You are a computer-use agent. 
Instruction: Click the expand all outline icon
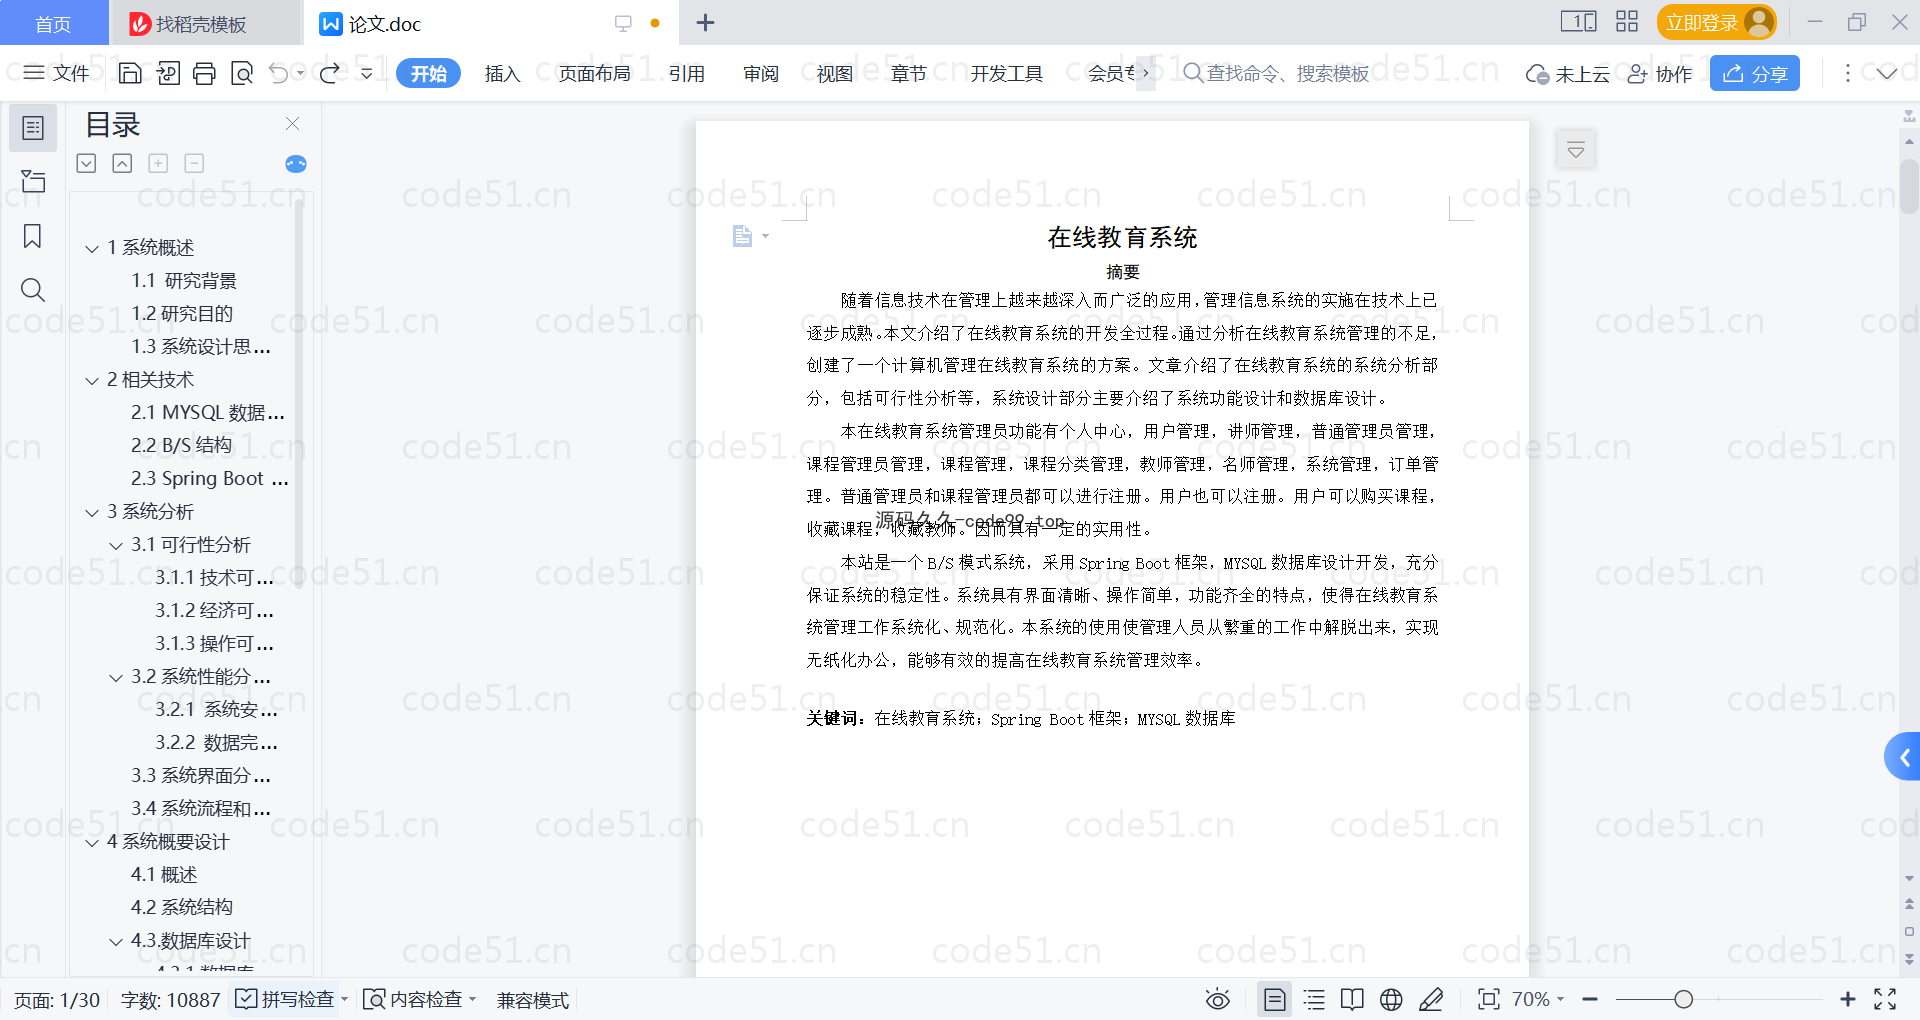(87, 163)
